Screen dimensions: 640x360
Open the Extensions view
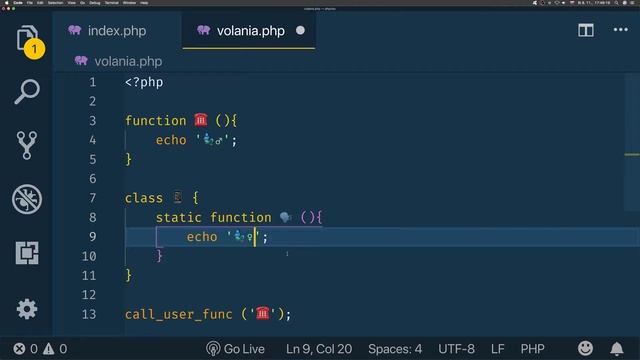pyautogui.click(x=27, y=253)
